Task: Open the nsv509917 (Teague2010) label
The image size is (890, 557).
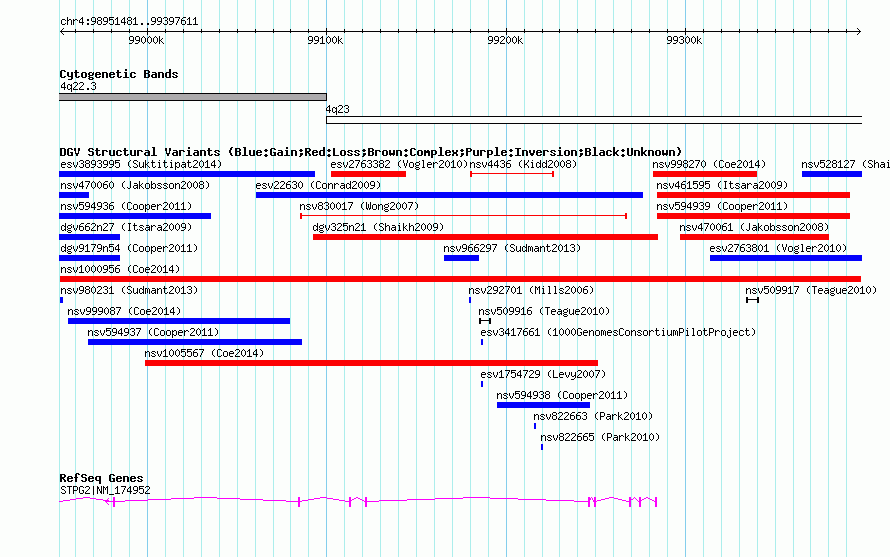Action: click(x=811, y=290)
